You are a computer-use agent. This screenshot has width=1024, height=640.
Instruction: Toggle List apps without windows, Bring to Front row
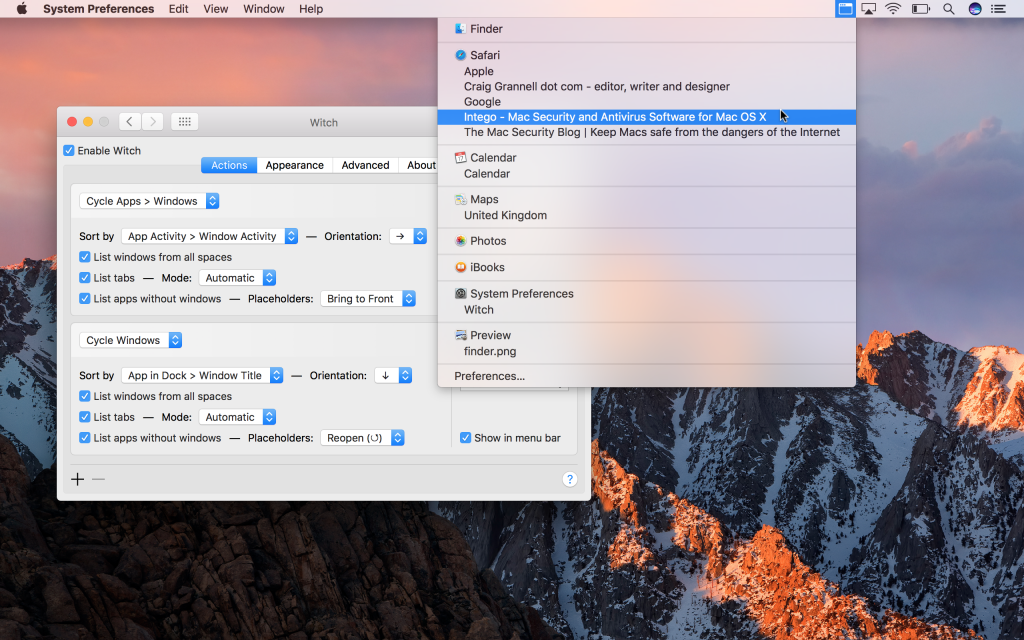click(x=84, y=298)
